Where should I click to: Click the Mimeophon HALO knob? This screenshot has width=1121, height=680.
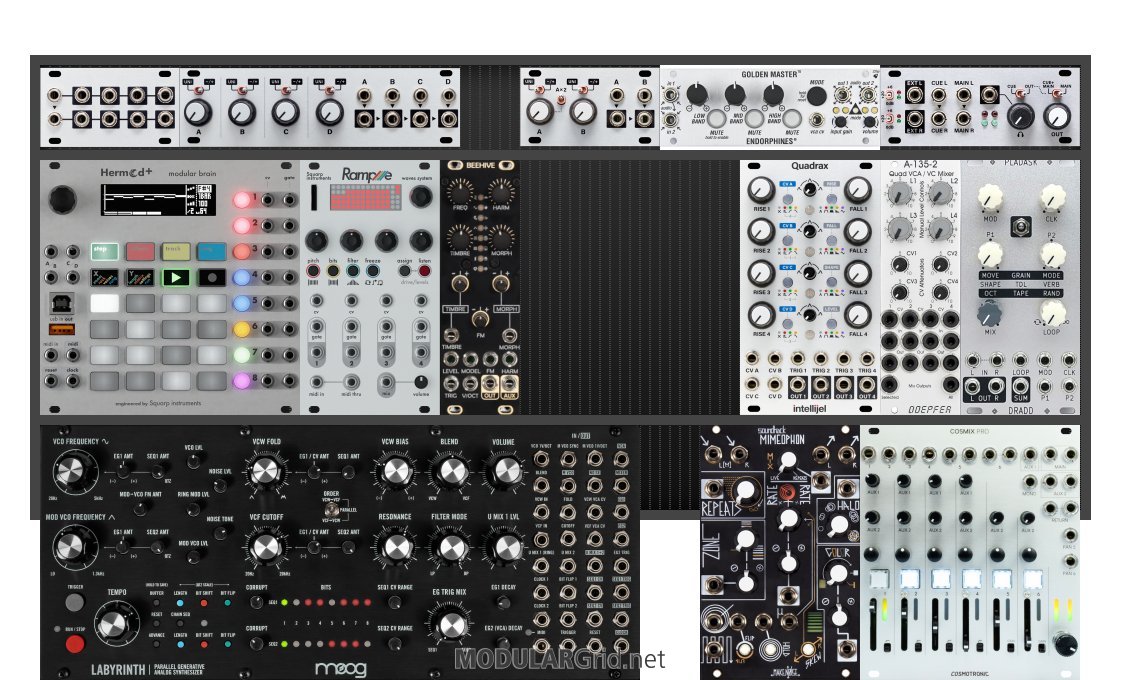click(x=838, y=526)
